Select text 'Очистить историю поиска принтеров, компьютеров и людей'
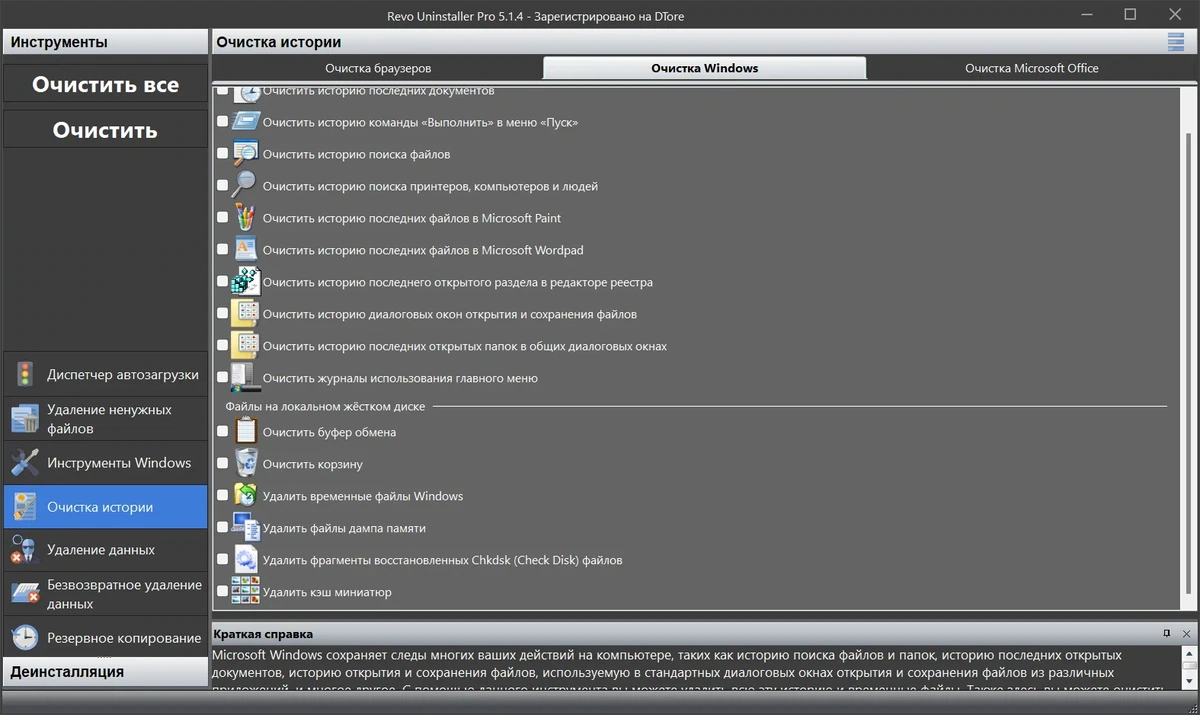1200x715 pixels. (430, 186)
